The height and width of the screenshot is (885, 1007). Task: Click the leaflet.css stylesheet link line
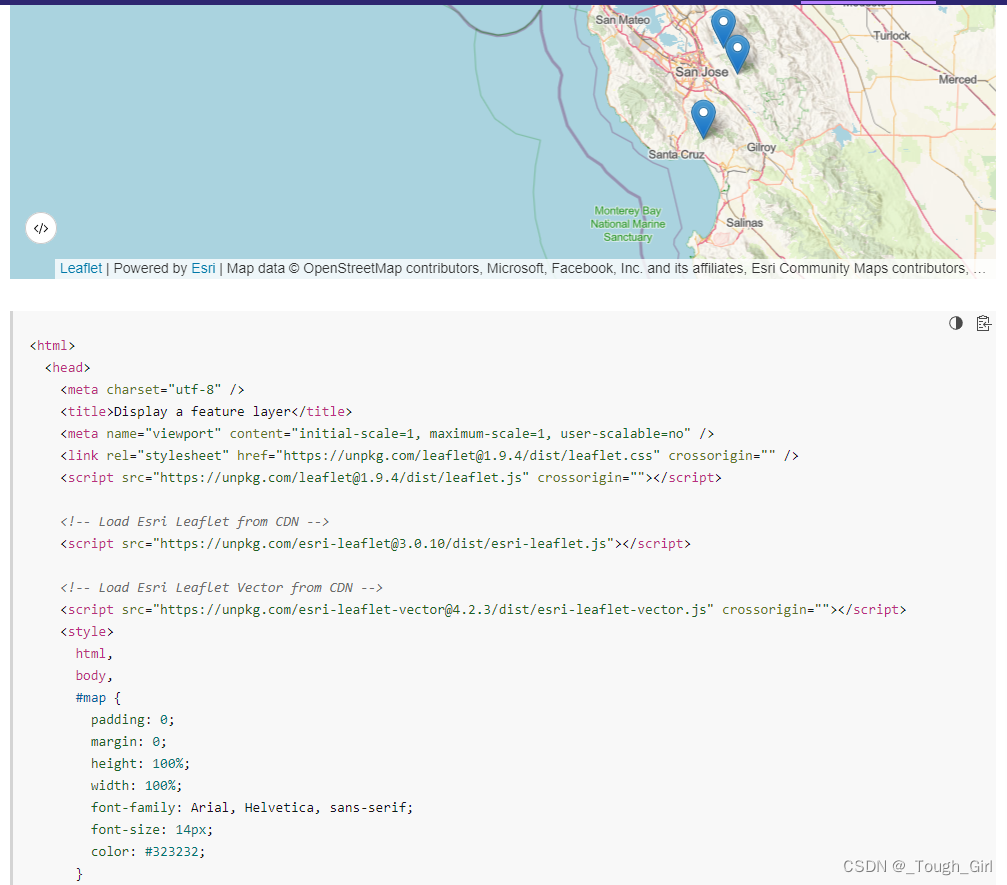(429, 455)
